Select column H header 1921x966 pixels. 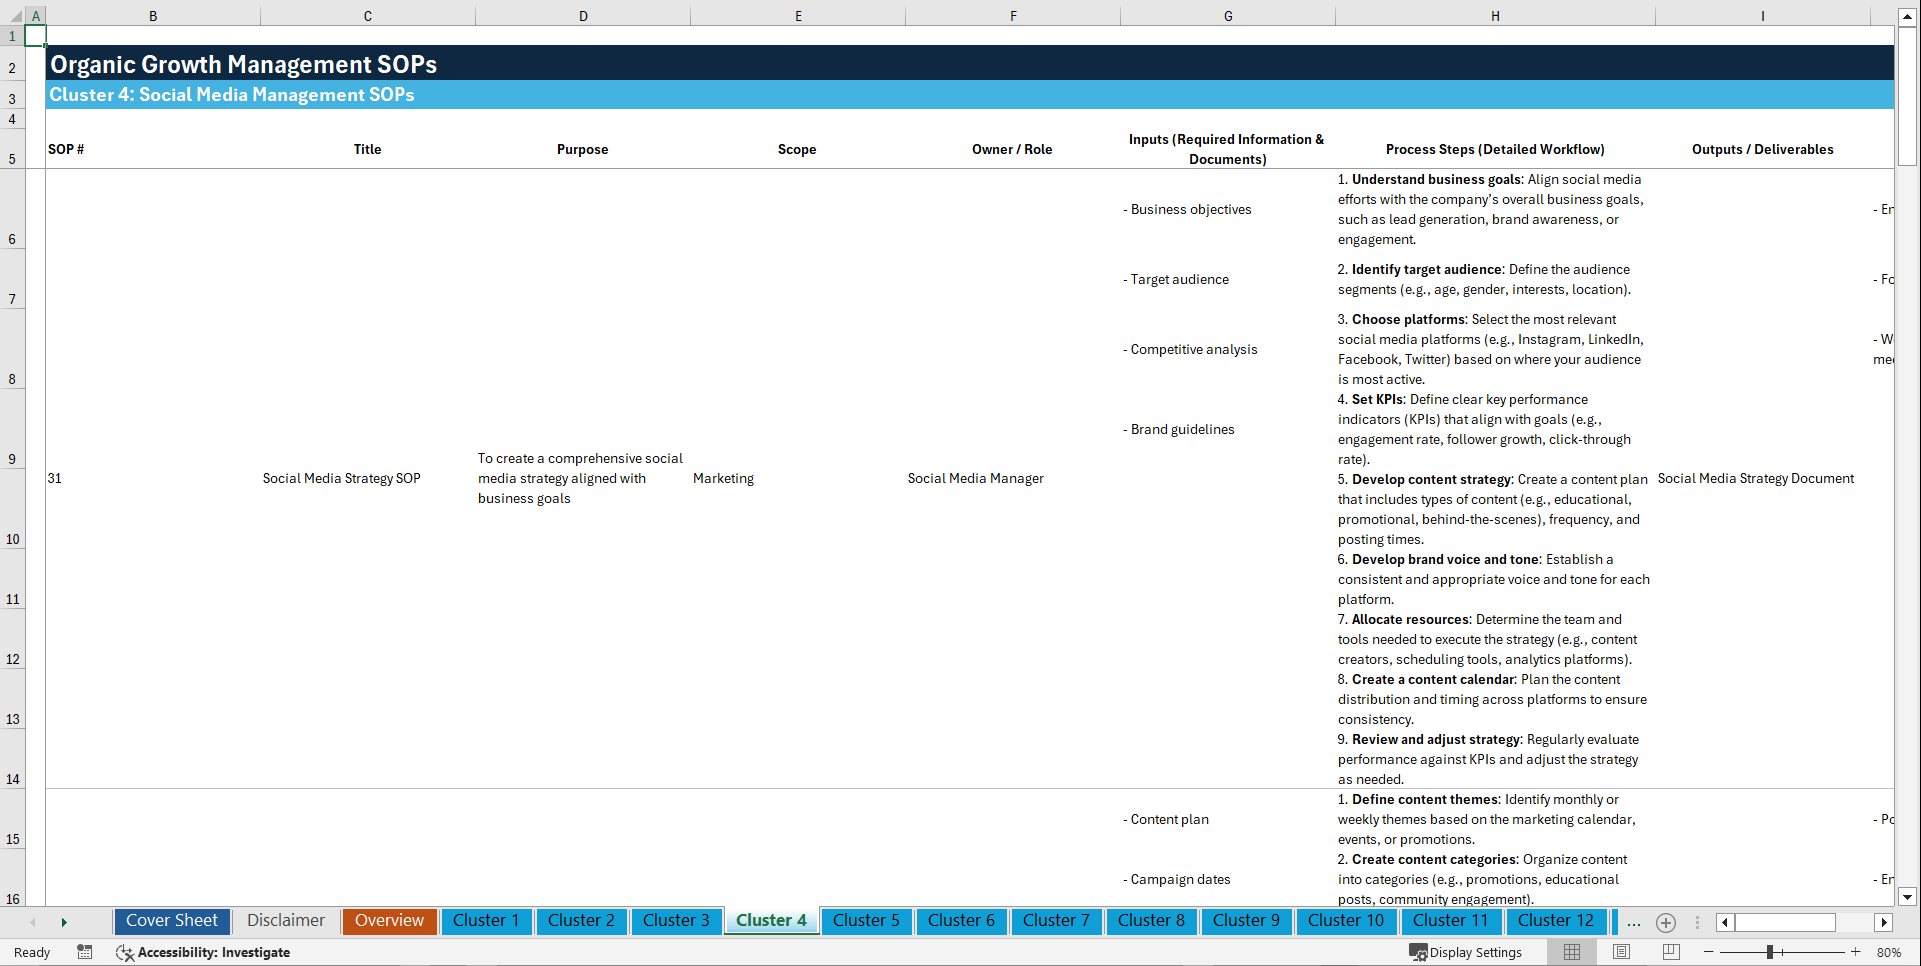click(1494, 15)
